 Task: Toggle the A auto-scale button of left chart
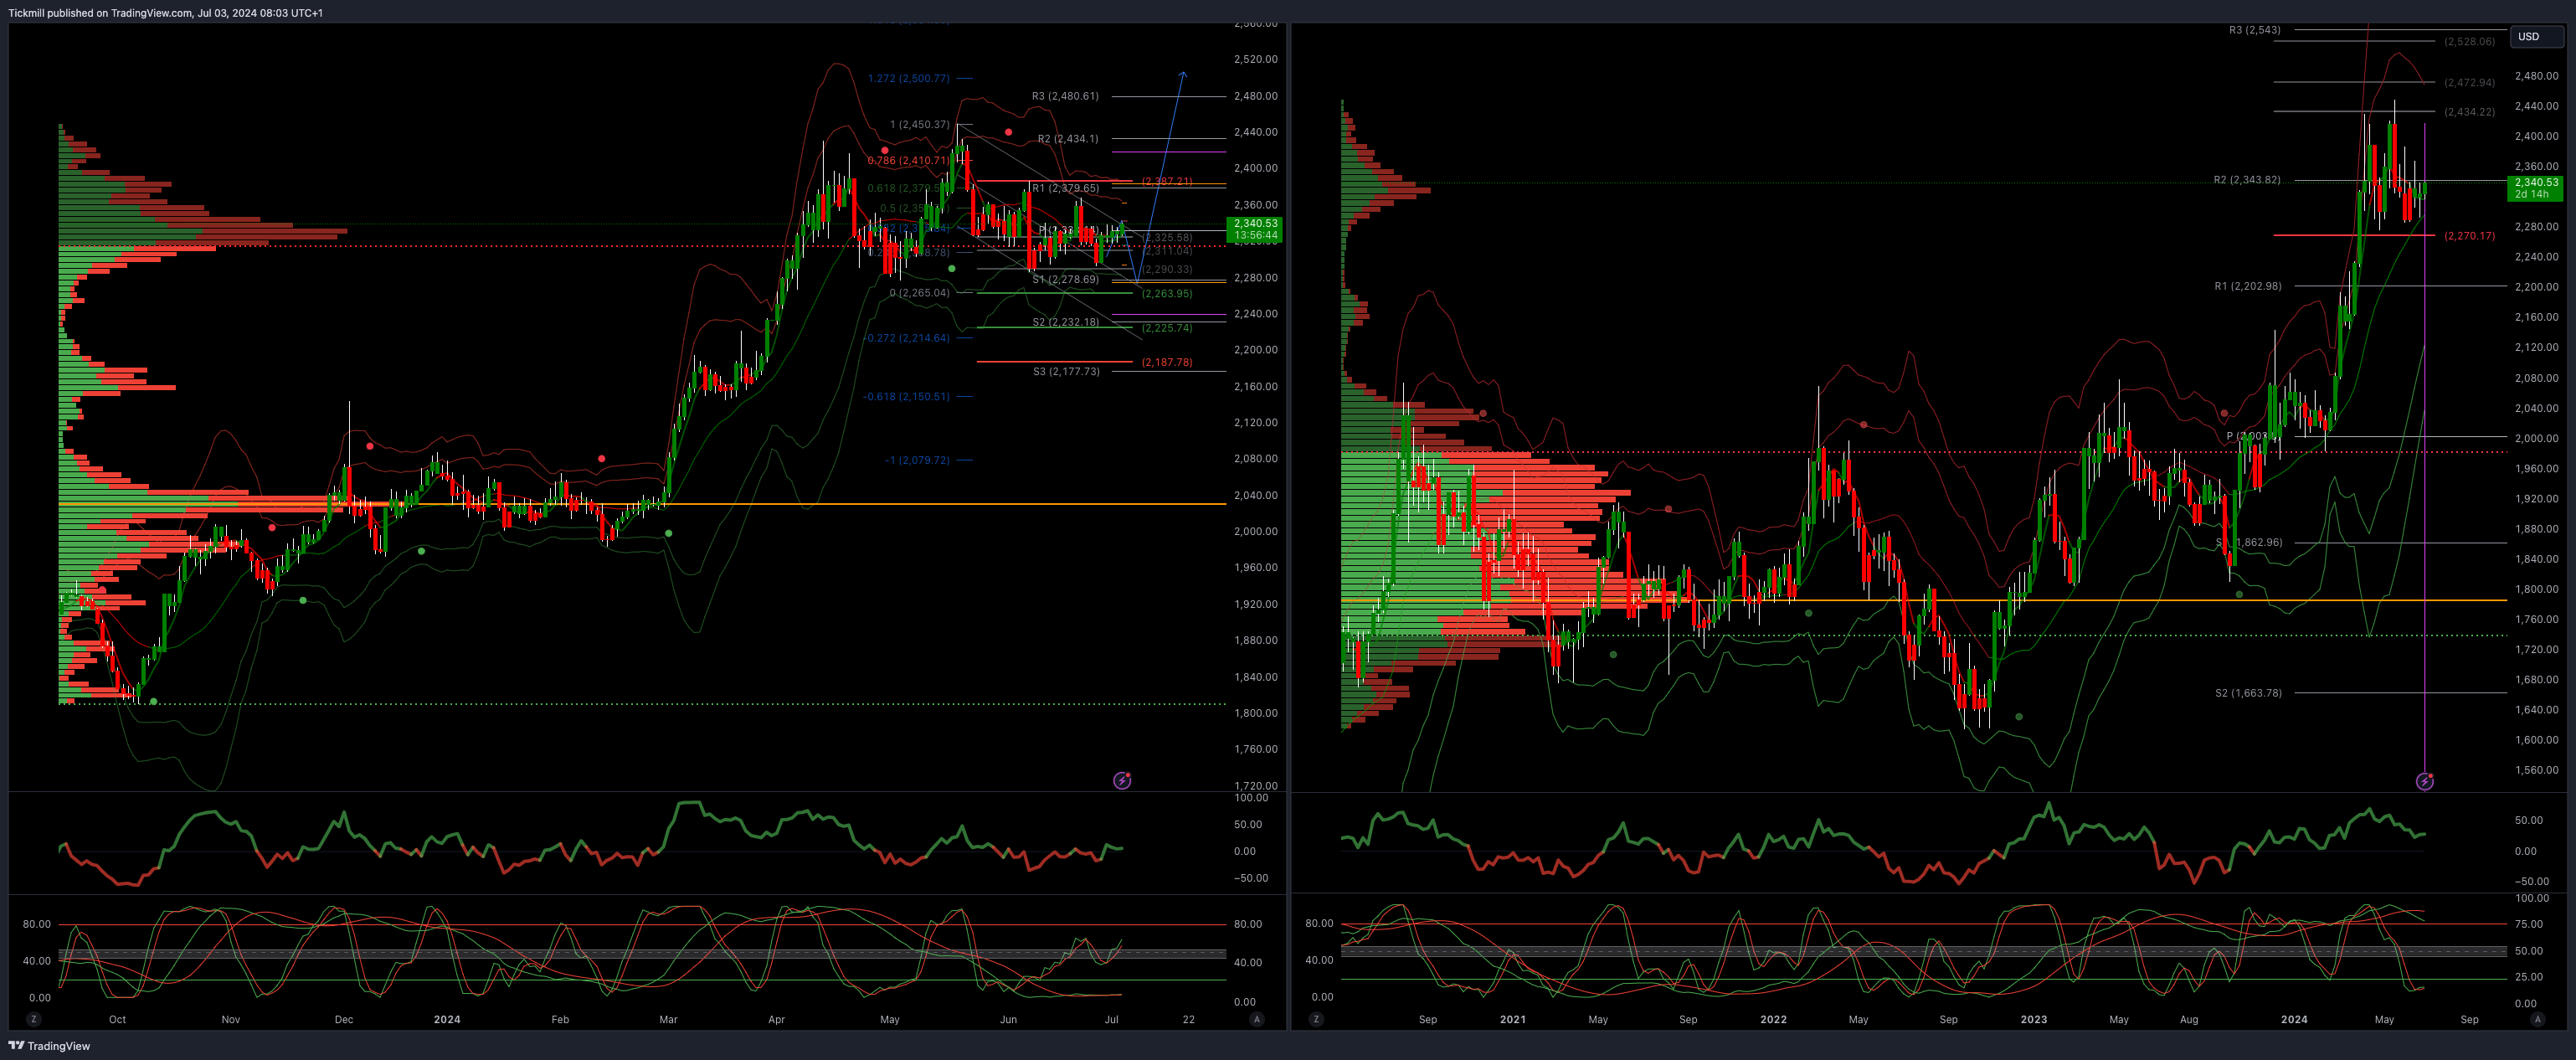click(1257, 1019)
